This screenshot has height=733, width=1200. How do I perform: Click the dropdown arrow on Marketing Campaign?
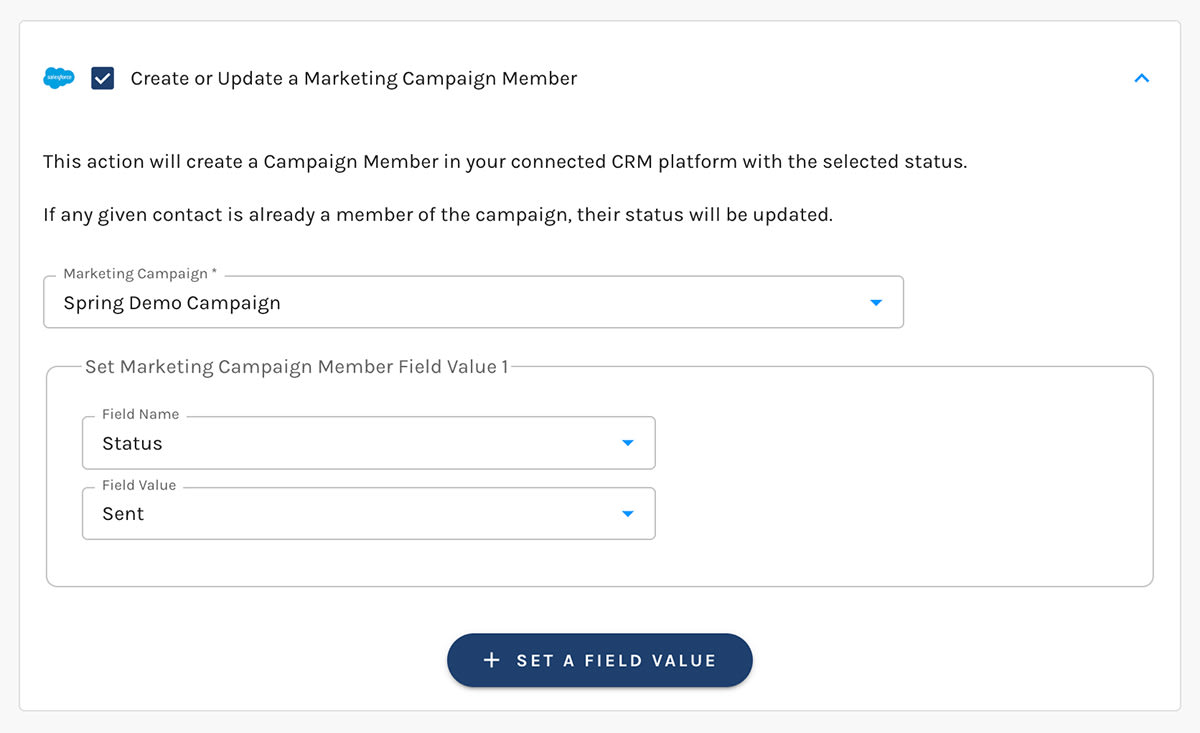pos(877,302)
